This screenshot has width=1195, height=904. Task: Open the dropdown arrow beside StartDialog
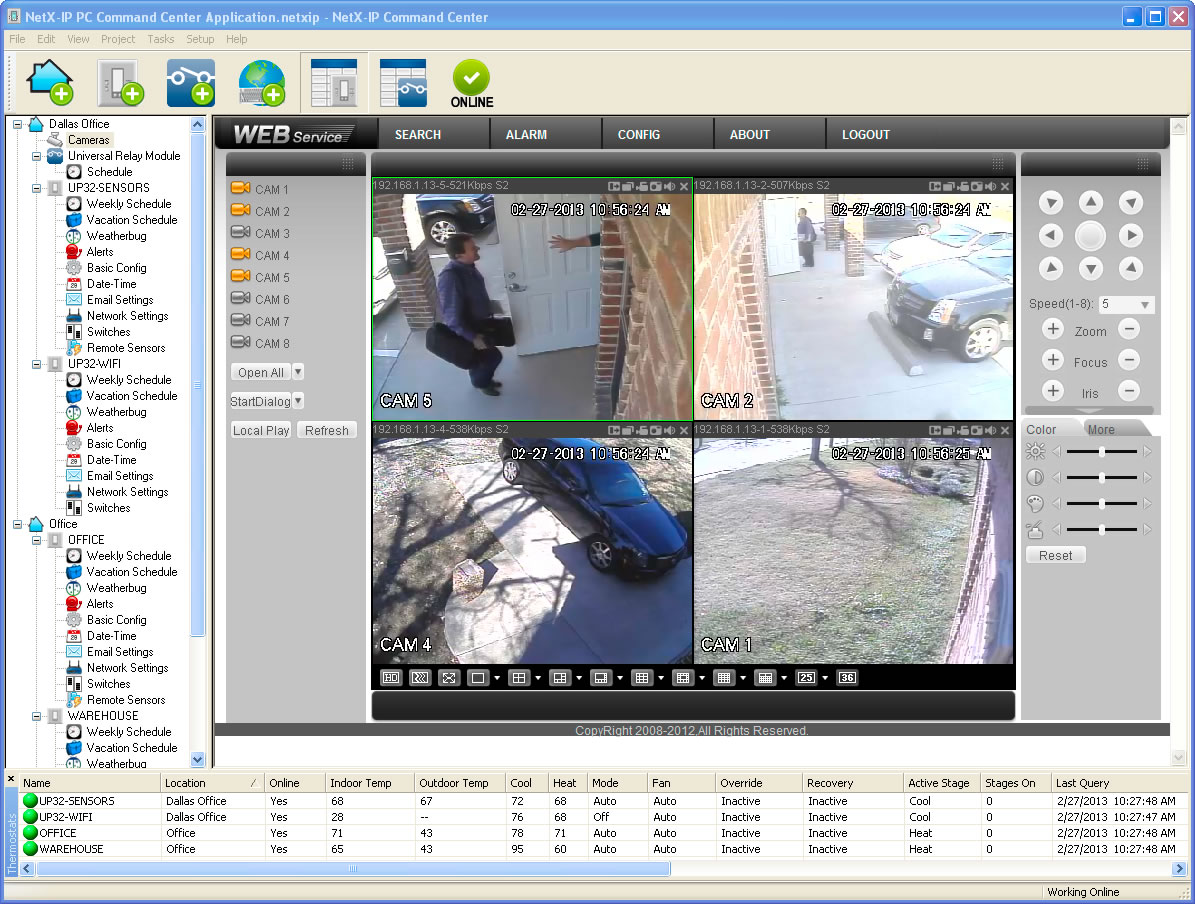point(298,400)
